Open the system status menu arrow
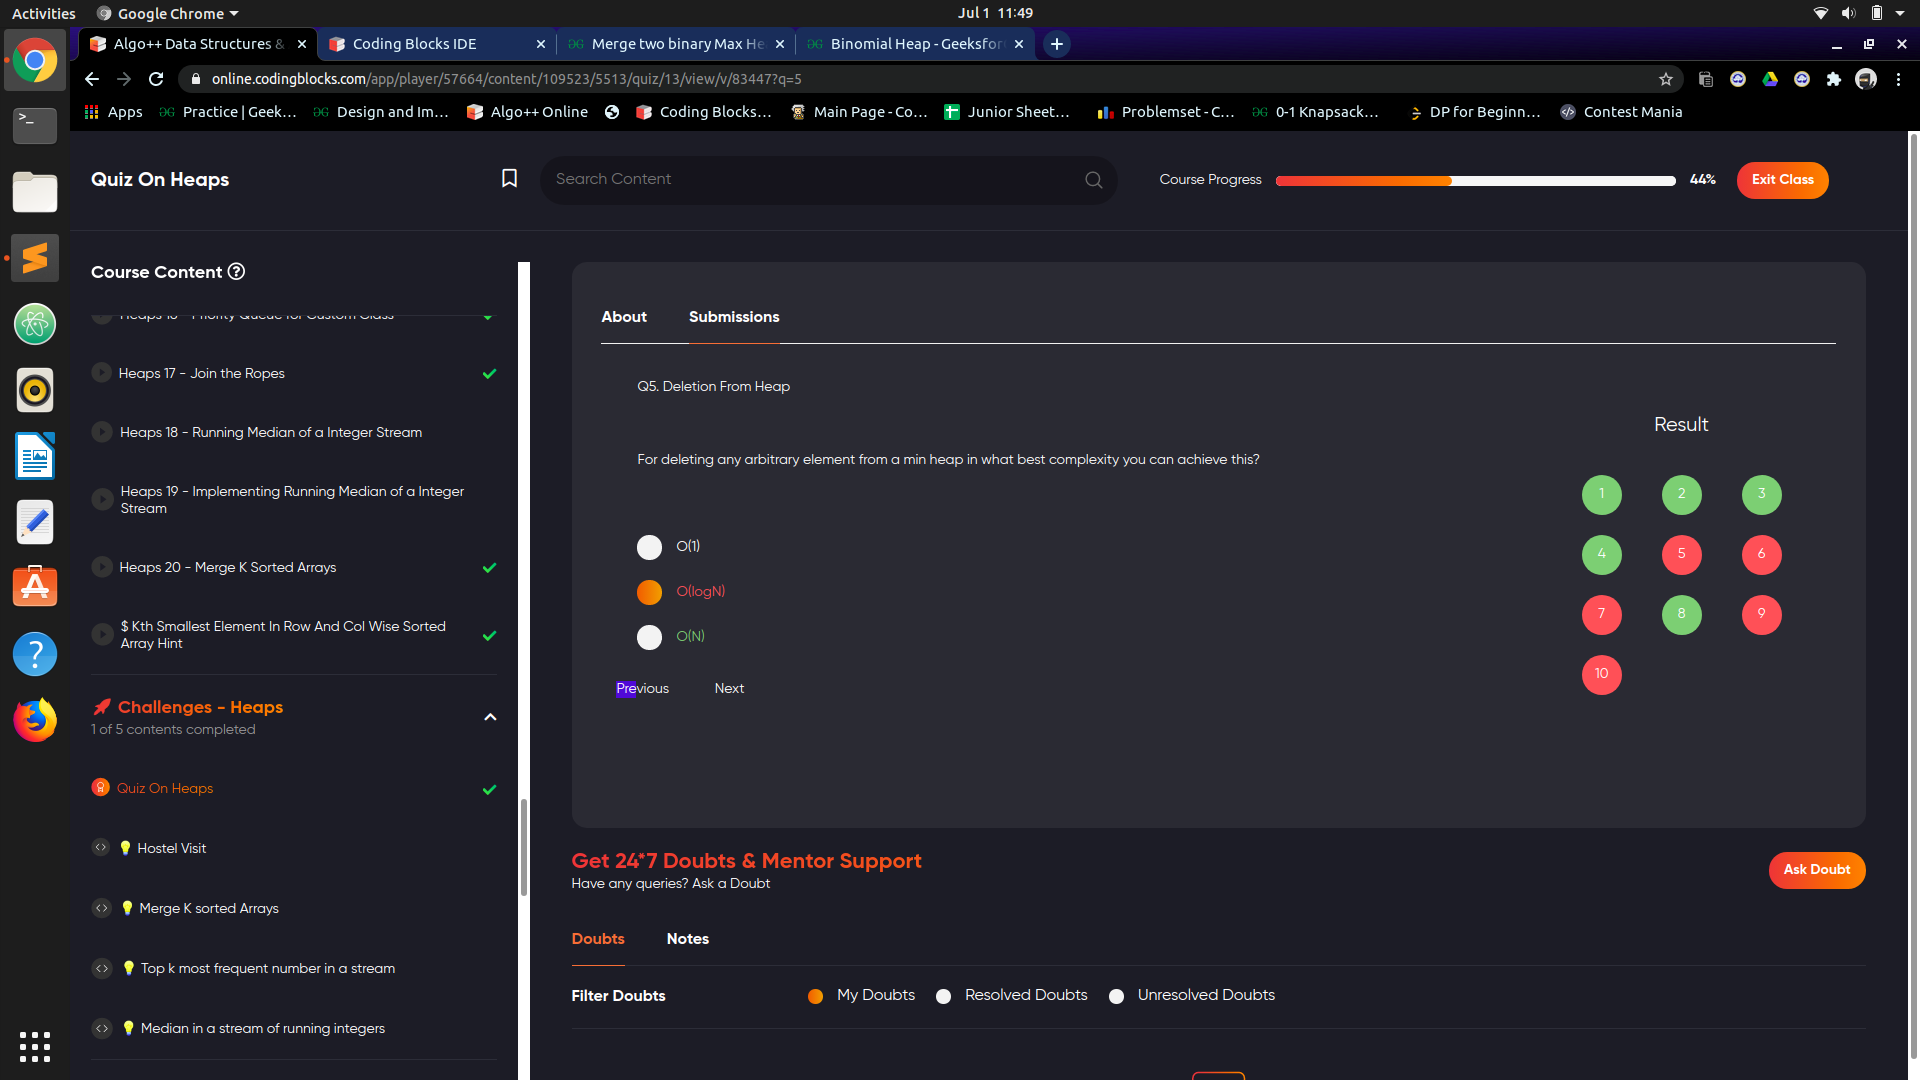 [1900, 13]
